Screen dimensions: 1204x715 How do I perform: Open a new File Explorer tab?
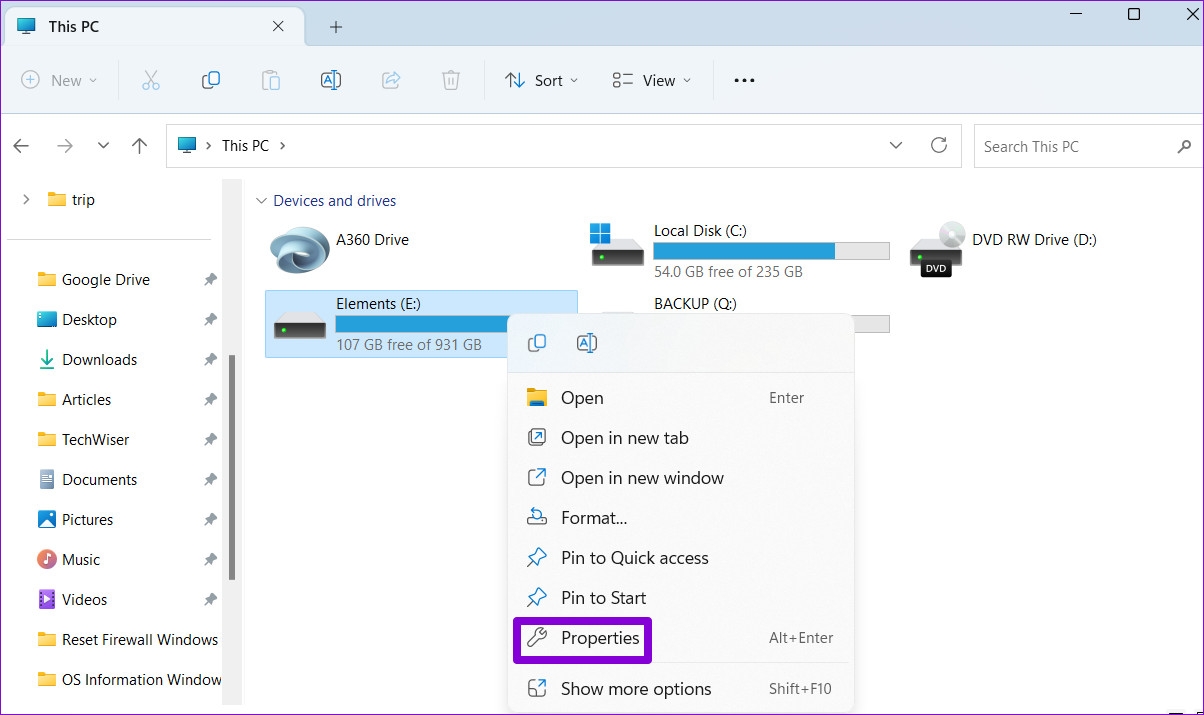335,26
